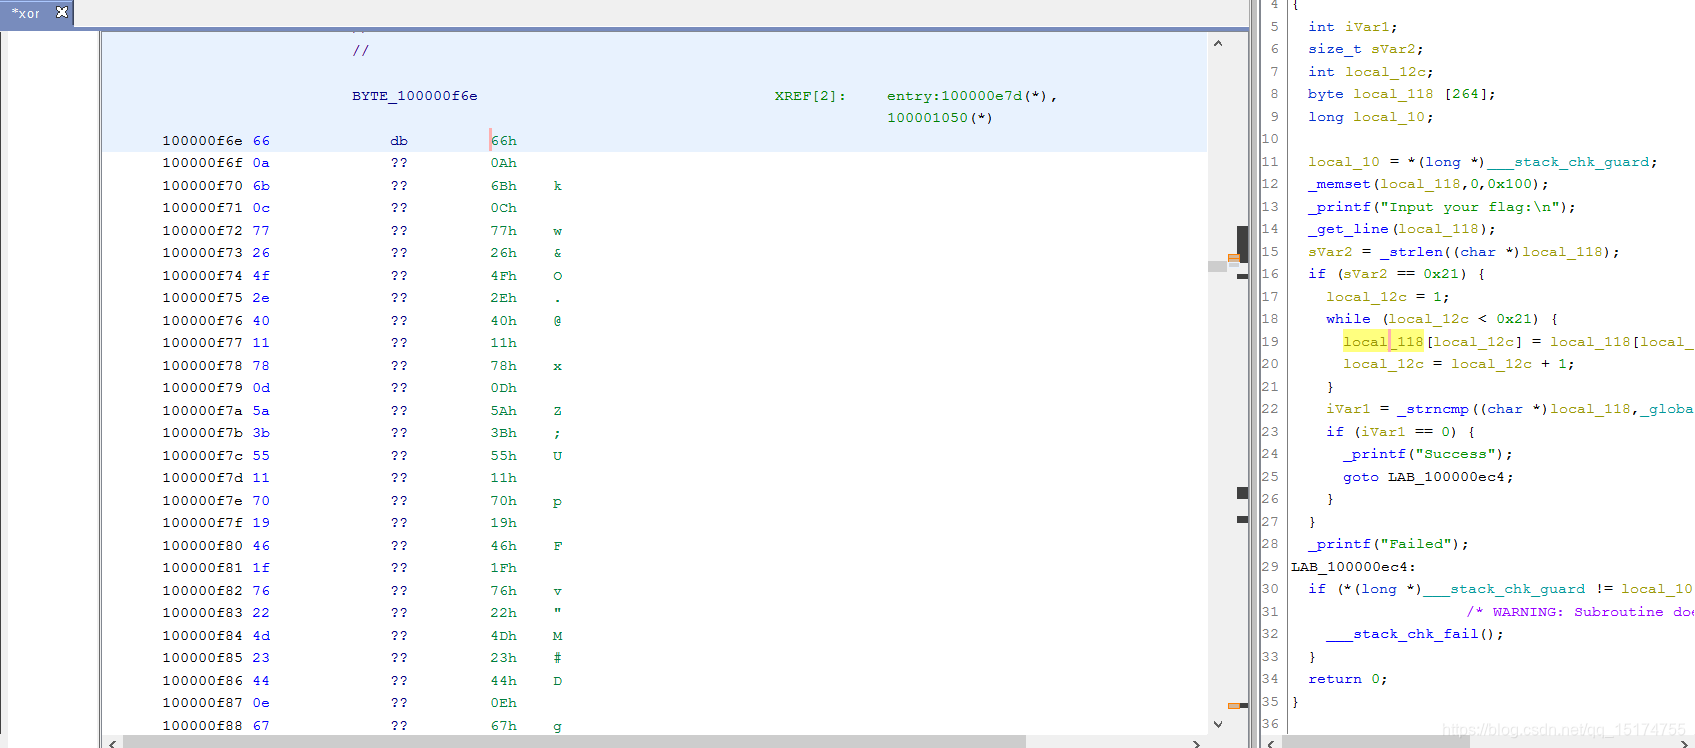Click sVar2 in the size_t declaration
Screen dimensions: 1695x748
(x=1393, y=49)
